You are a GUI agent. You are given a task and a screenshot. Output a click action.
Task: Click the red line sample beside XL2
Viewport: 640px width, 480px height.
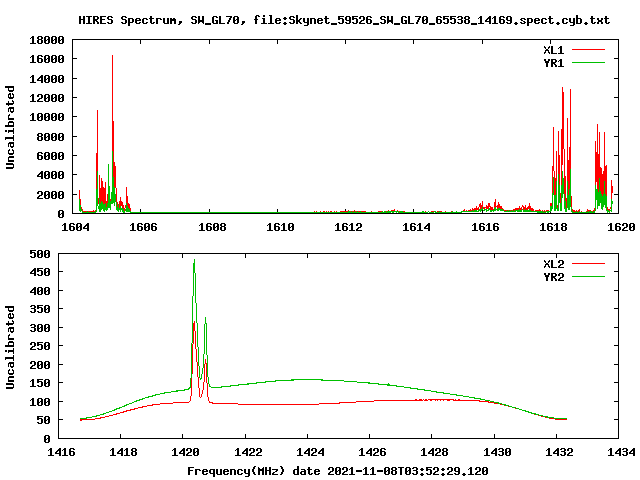(x=588, y=264)
